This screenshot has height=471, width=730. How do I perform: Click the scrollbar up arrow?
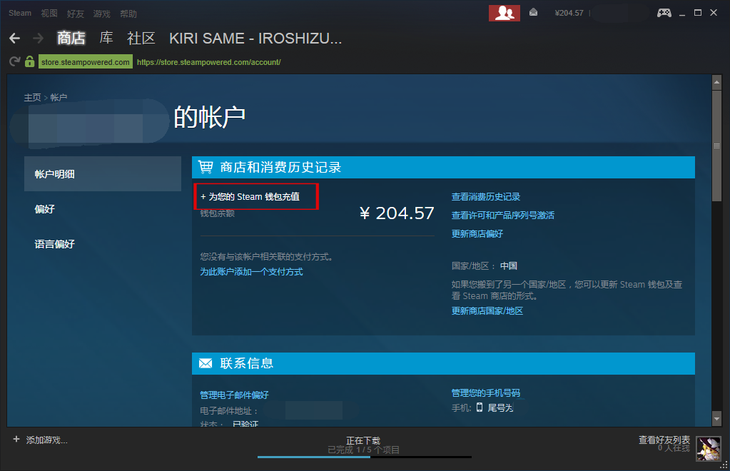point(716,82)
